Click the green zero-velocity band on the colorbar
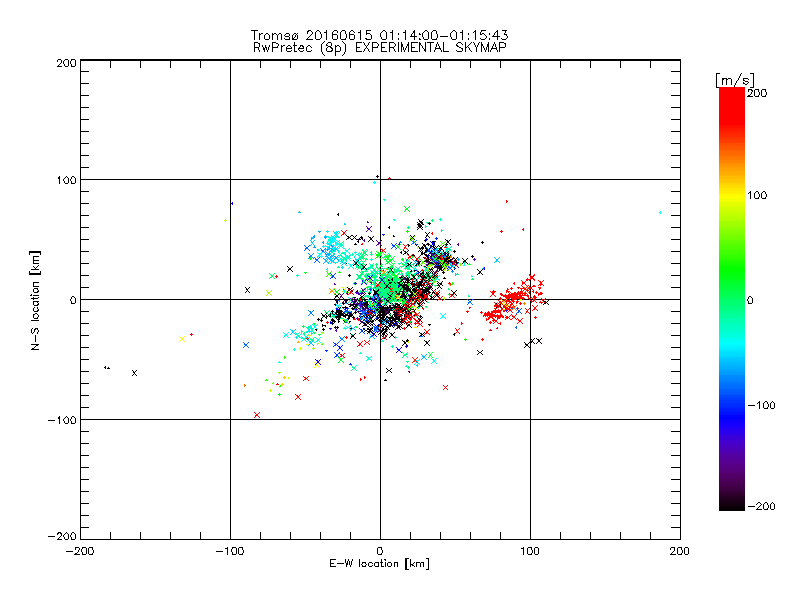800x600 pixels. [x=732, y=299]
